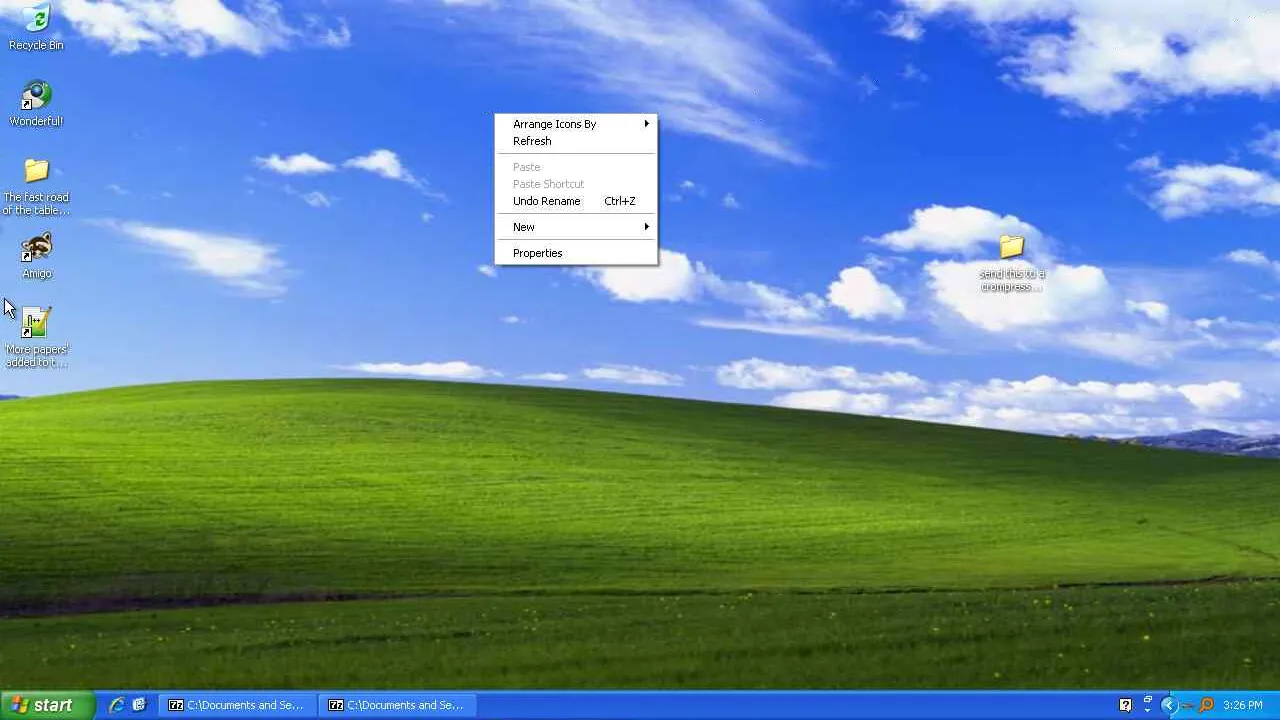
Task: Click the 3:26 PM system clock
Action: pos(1242,705)
